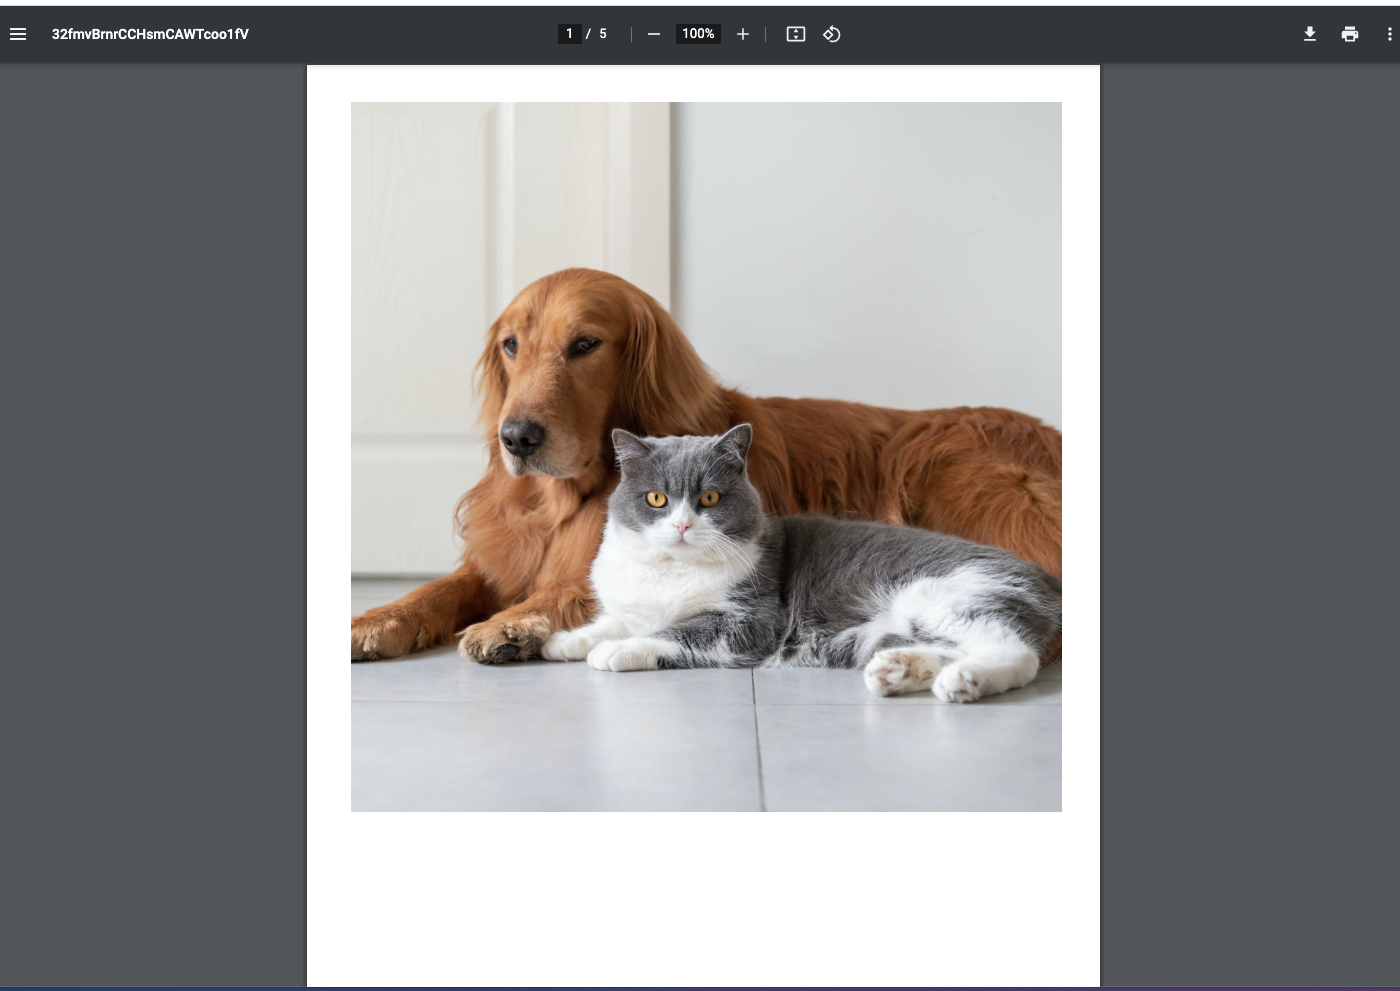Click the golden retriever's nose in the photo
The image size is (1400, 991).
click(521, 435)
